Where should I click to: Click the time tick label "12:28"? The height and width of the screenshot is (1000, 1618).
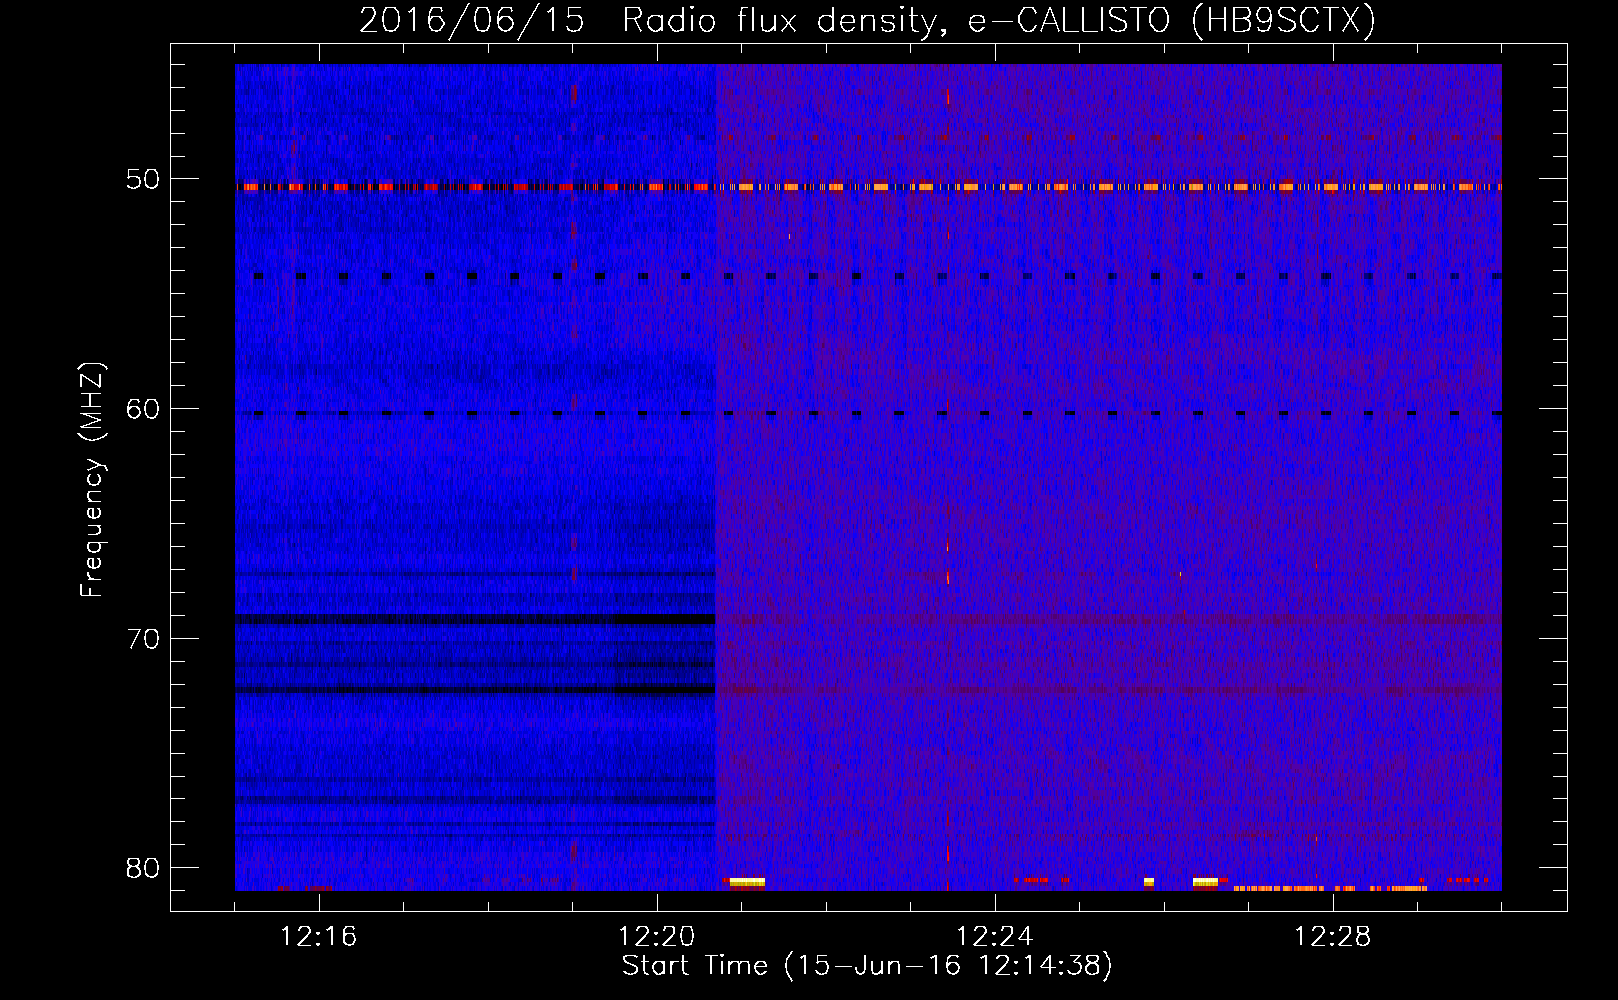pyautogui.click(x=1333, y=937)
